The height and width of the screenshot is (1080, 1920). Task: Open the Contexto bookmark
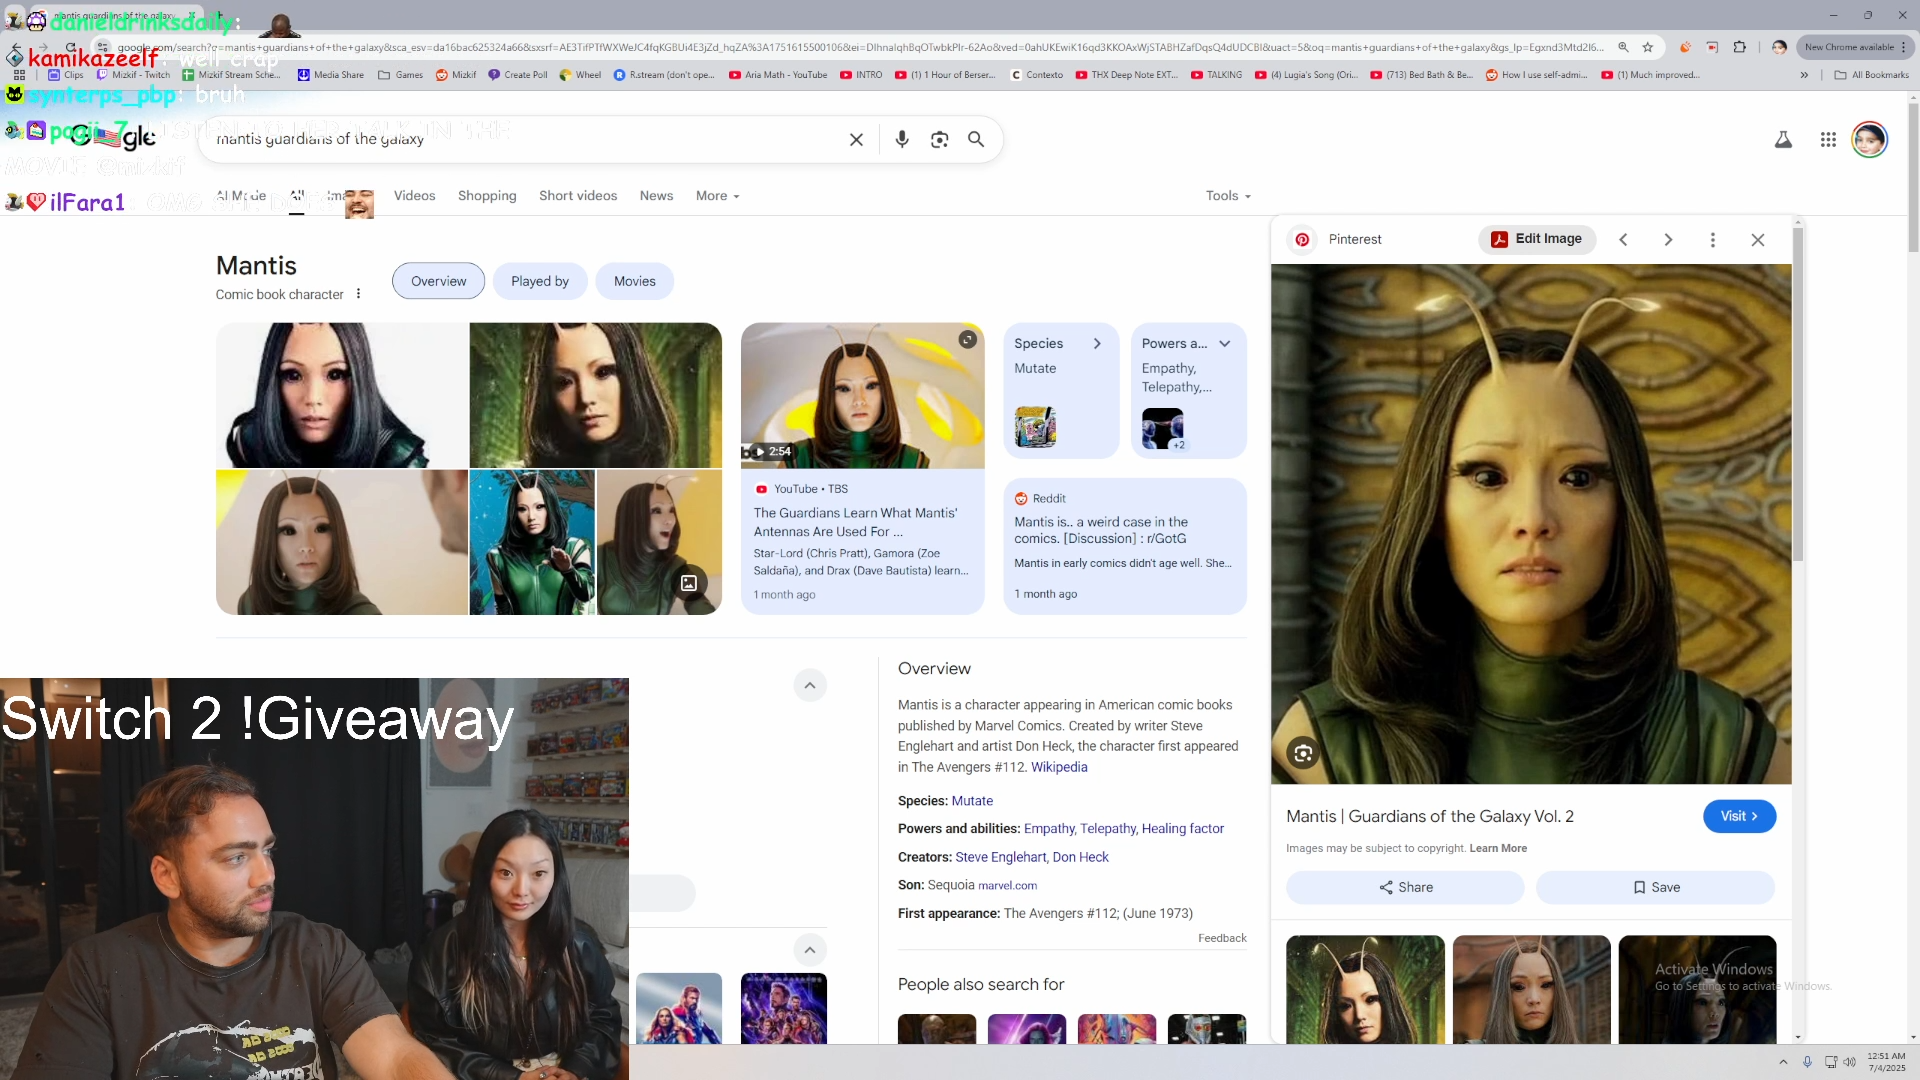[1037, 75]
